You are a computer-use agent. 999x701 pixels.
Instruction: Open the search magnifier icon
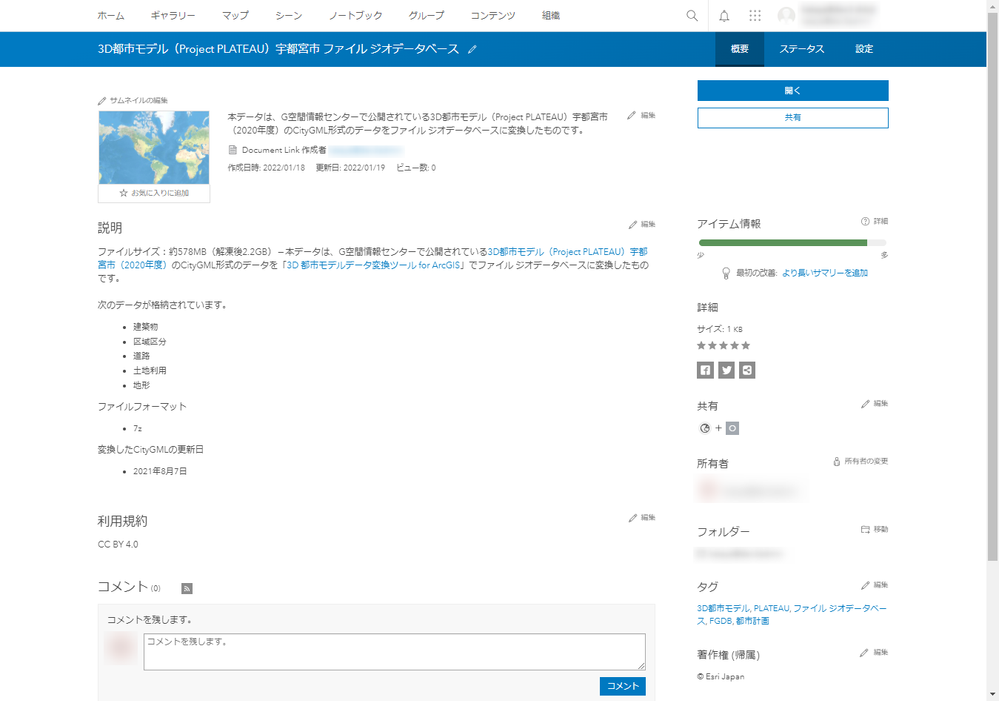[691, 16]
